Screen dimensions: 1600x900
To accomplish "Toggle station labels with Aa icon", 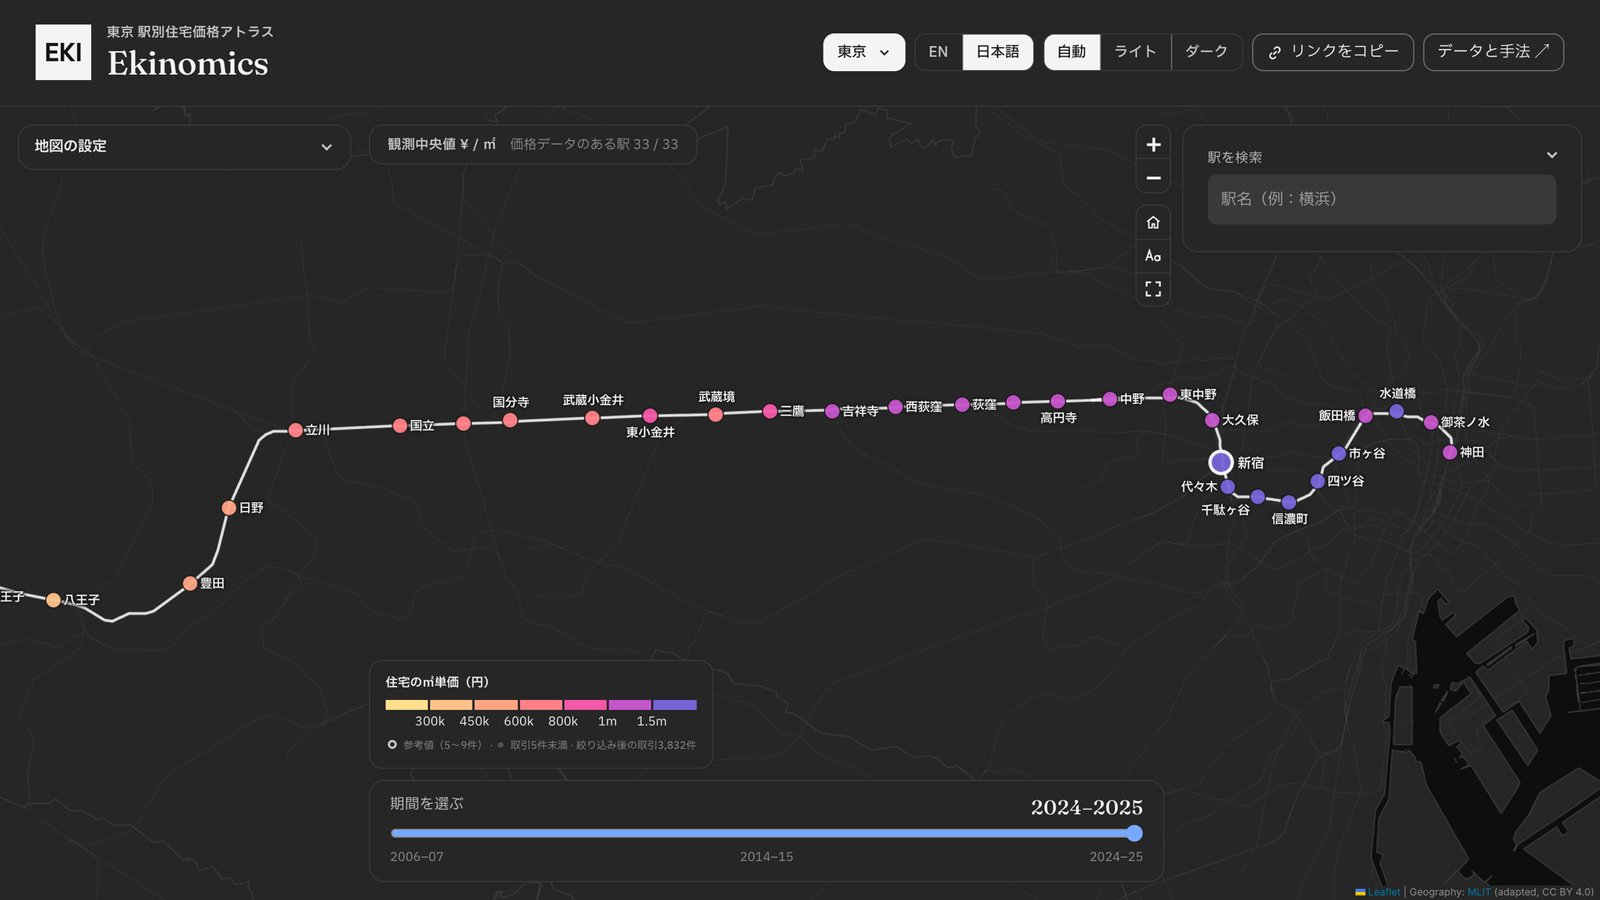I will coord(1153,256).
